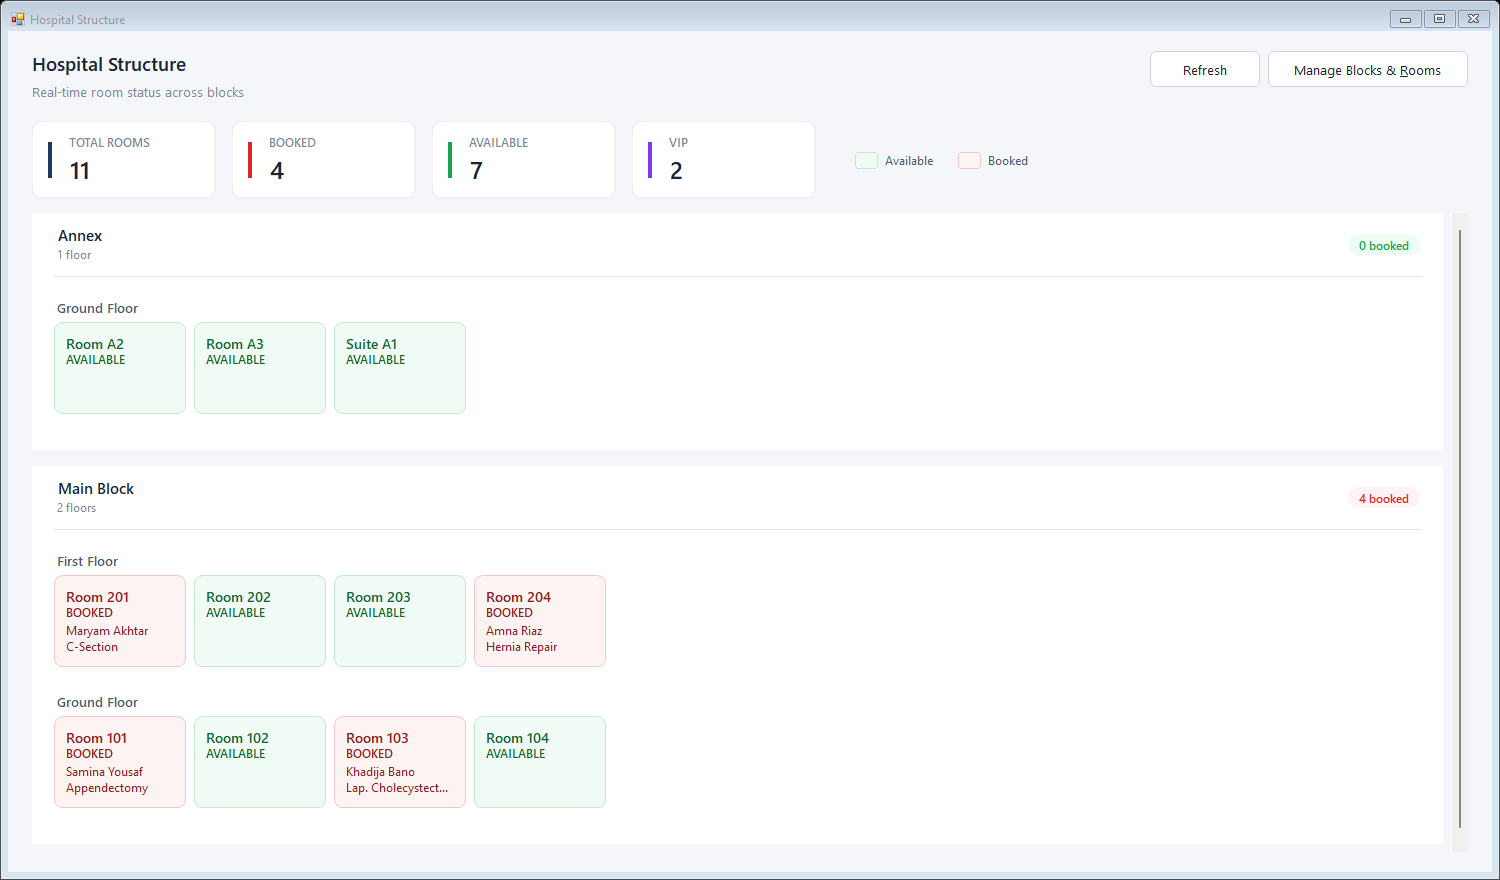Select the Room A3 card
The width and height of the screenshot is (1500, 880).
pyautogui.click(x=260, y=368)
